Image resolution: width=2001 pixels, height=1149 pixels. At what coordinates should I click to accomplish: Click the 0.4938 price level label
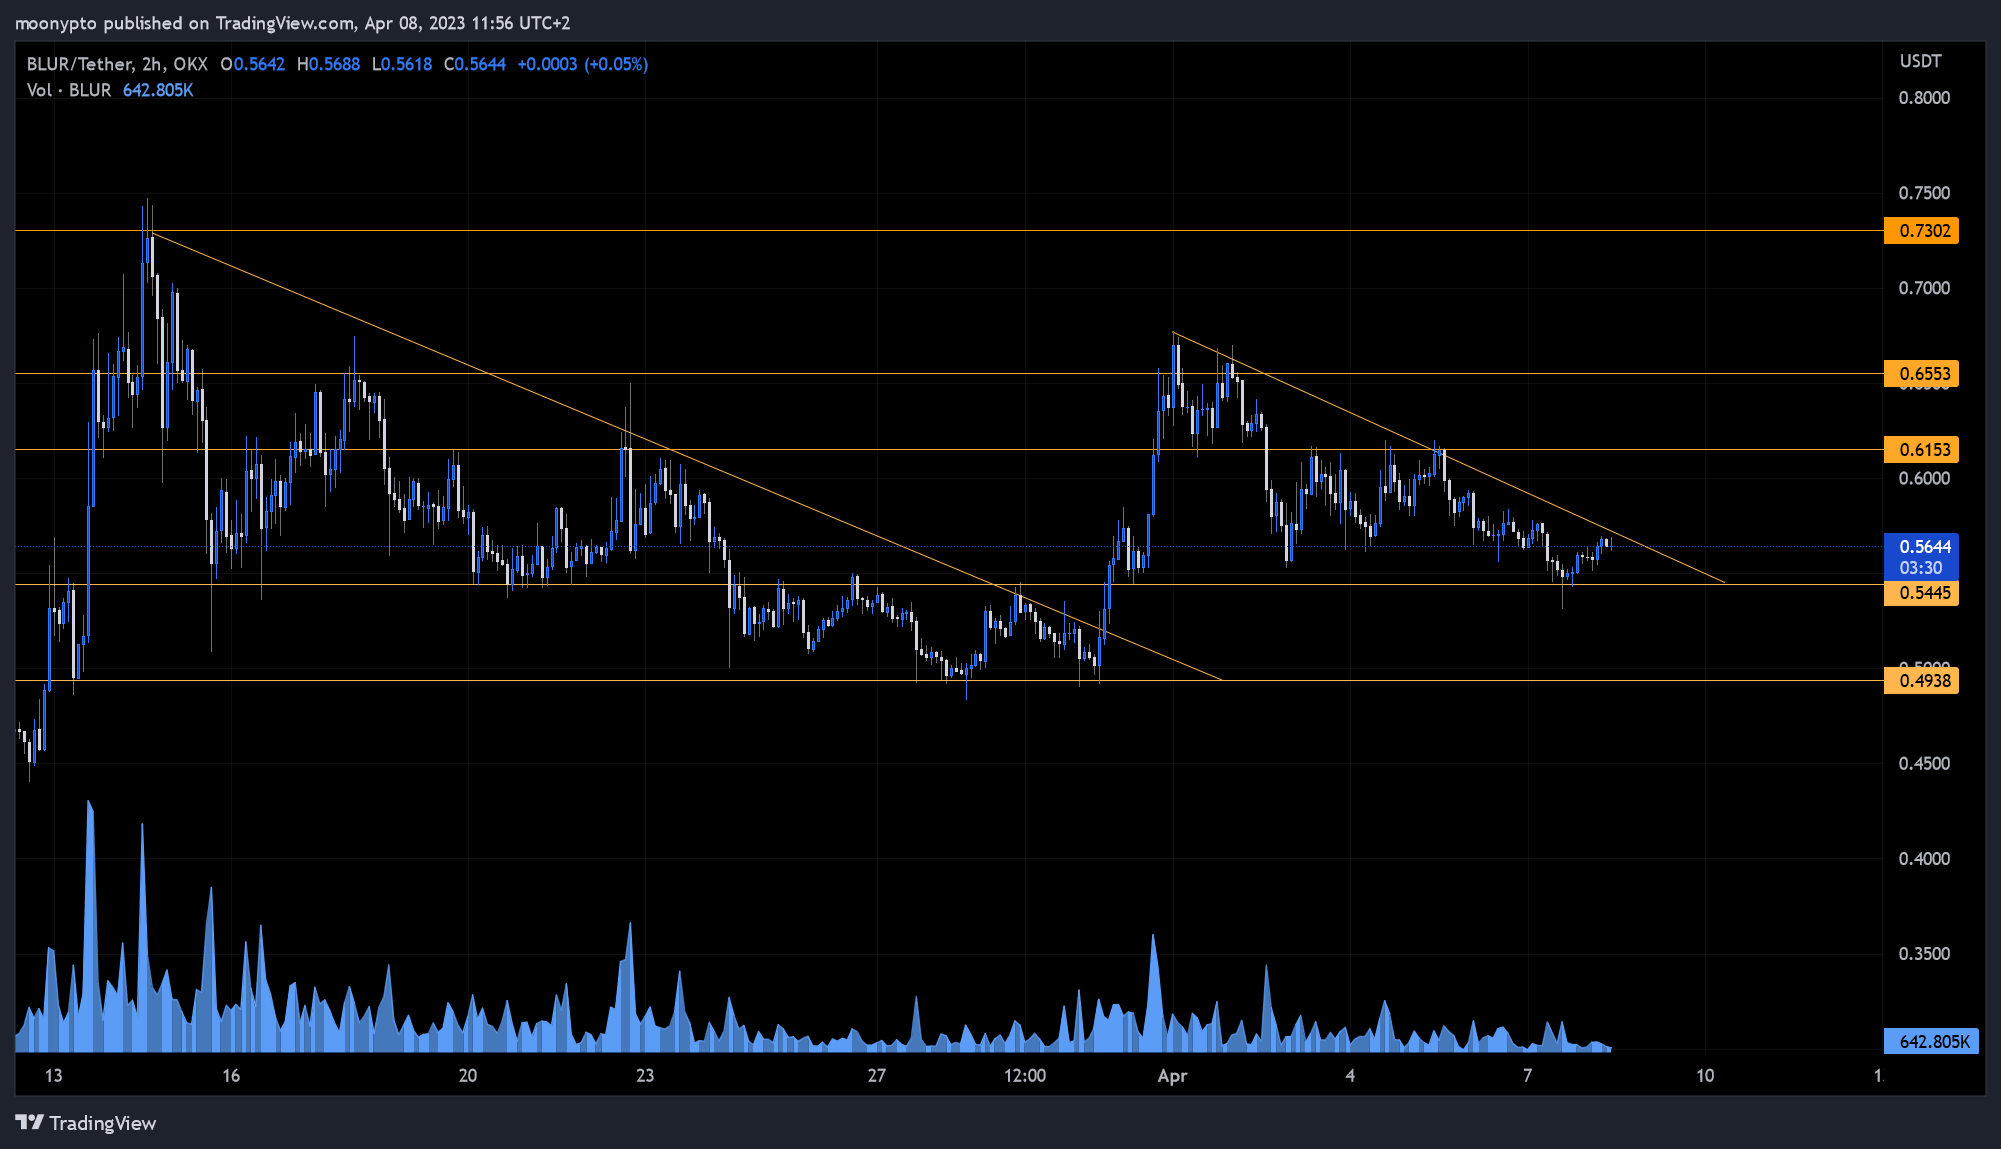tap(1921, 681)
